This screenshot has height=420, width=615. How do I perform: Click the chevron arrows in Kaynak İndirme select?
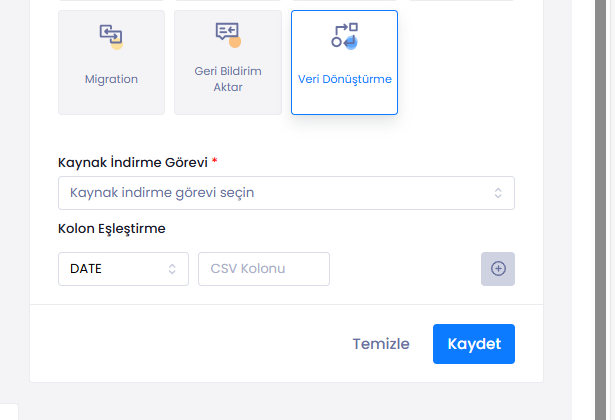click(498, 193)
